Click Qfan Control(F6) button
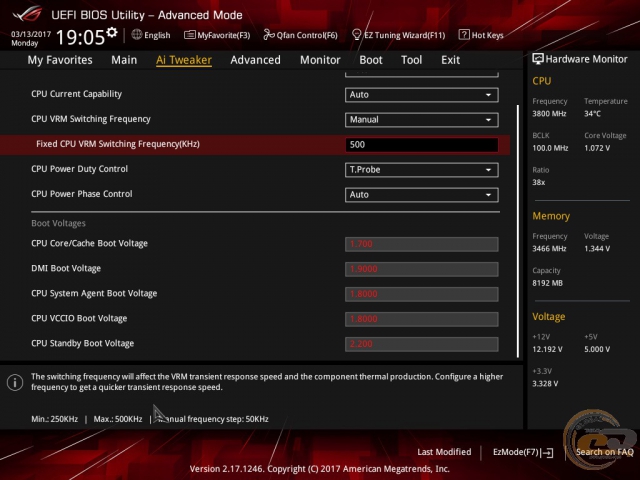The image size is (640, 480). (300, 35)
